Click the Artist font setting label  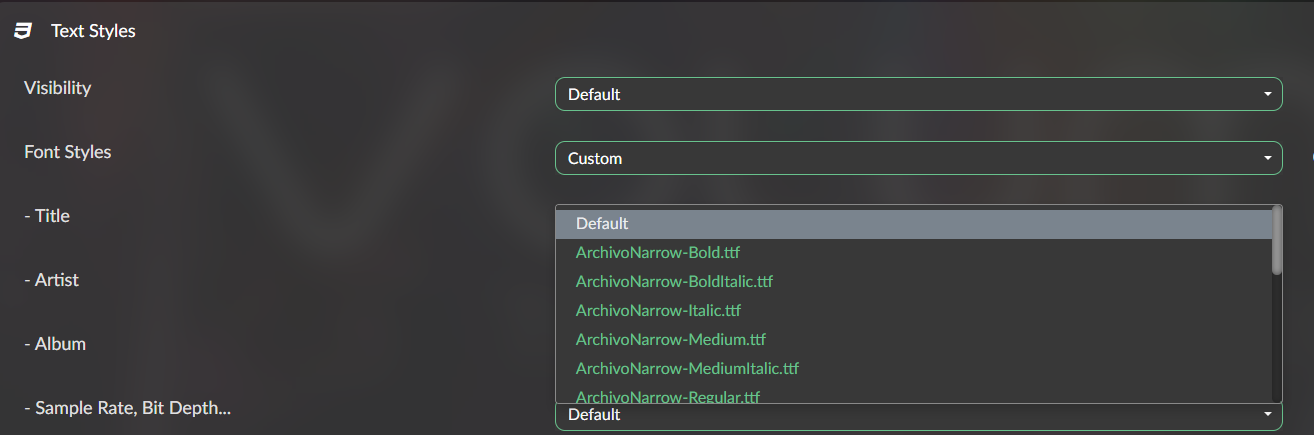(51, 280)
